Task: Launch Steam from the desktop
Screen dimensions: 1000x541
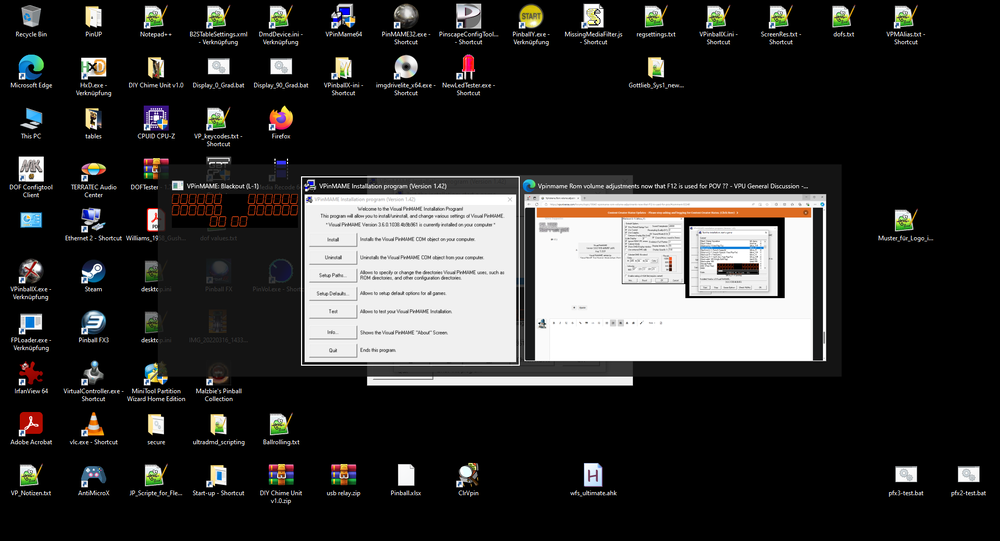Action: pos(93,272)
